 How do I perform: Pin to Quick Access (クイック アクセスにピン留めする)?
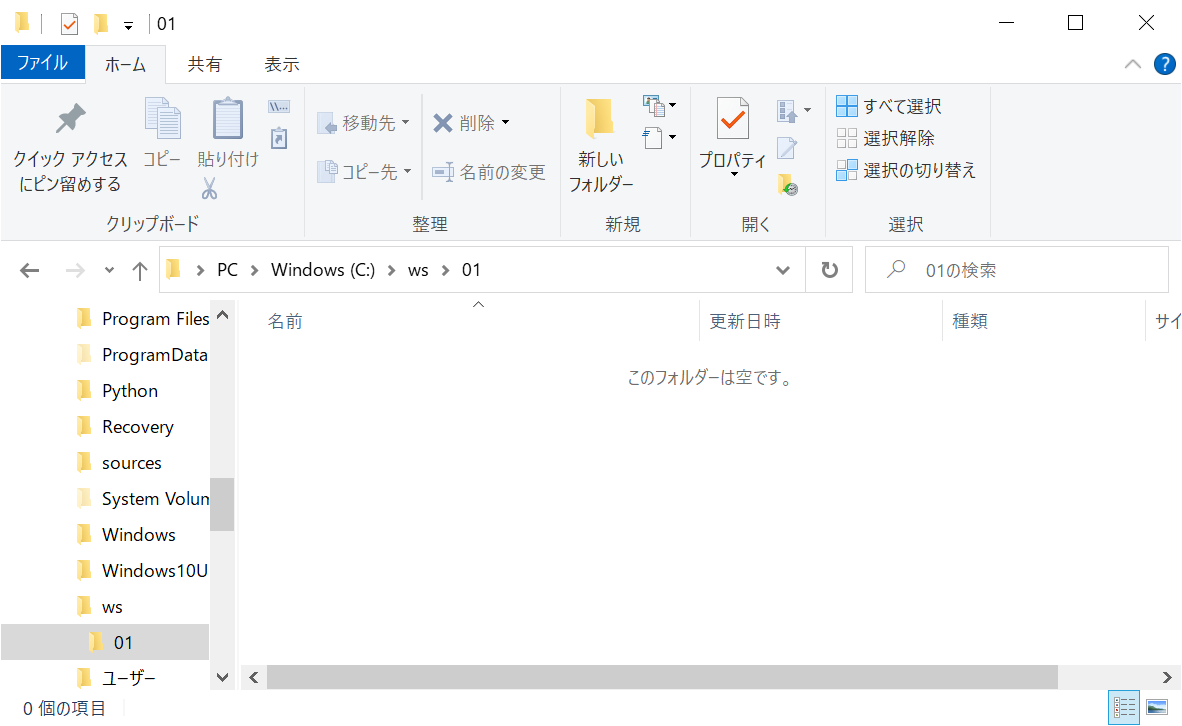70,149
